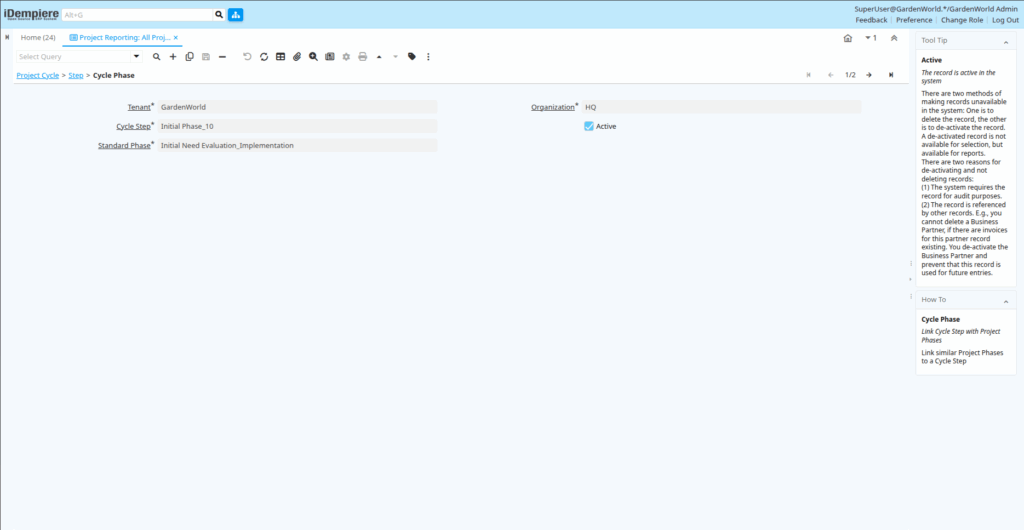1024x530 pixels.
Task: Focus the Alt+G global search box
Action: [x=137, y=14]
